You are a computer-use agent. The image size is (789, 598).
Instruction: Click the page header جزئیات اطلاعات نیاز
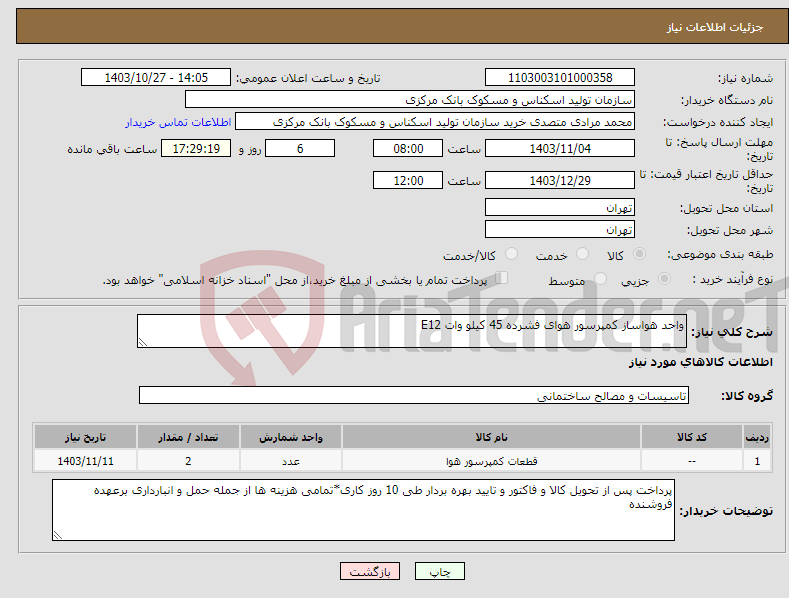click(x=715, y=27)
